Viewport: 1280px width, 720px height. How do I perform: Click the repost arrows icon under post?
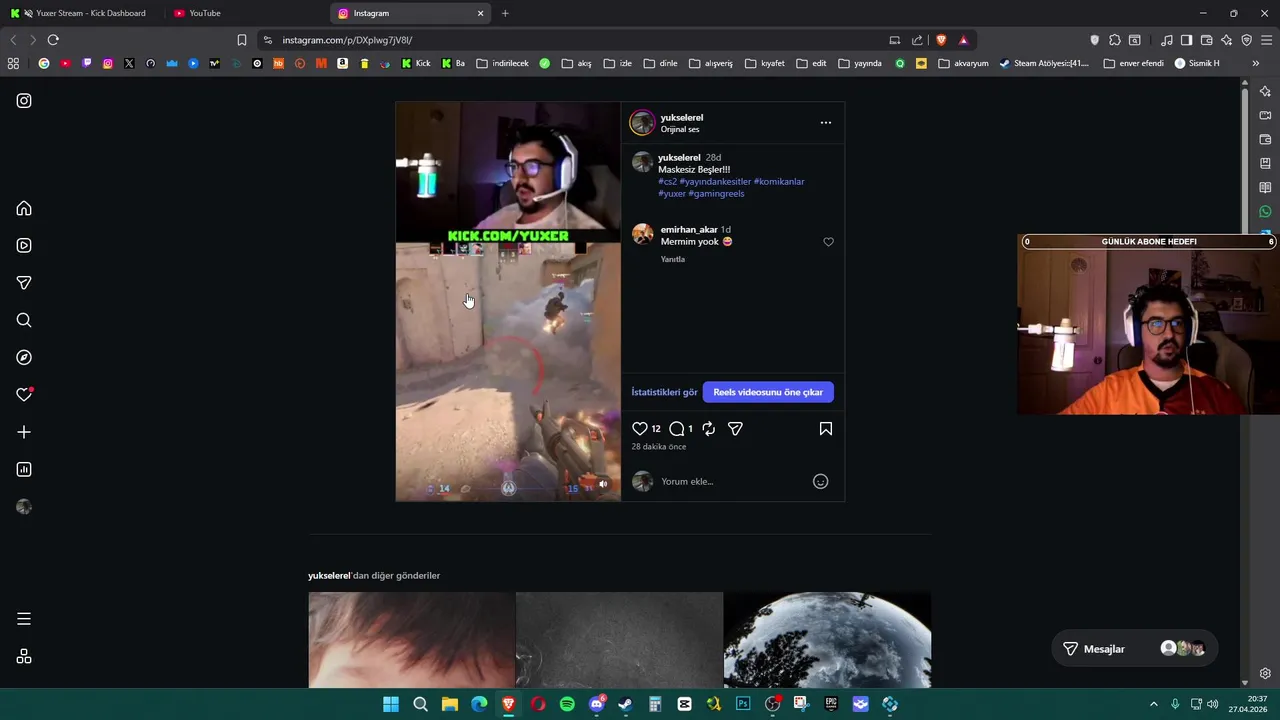coord(708,428)
